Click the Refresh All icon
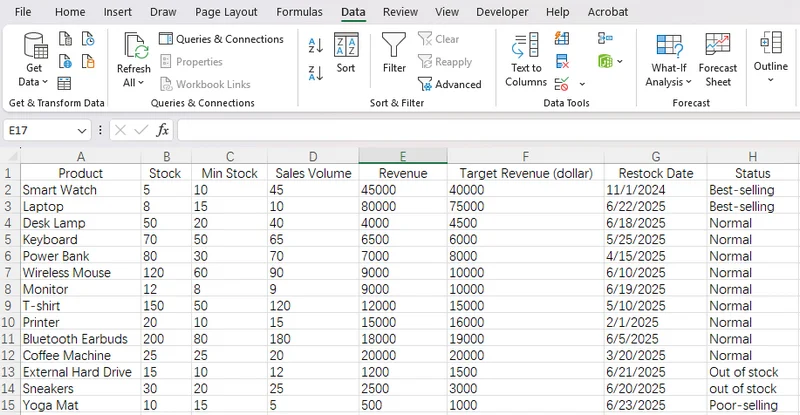 (135, 46)
